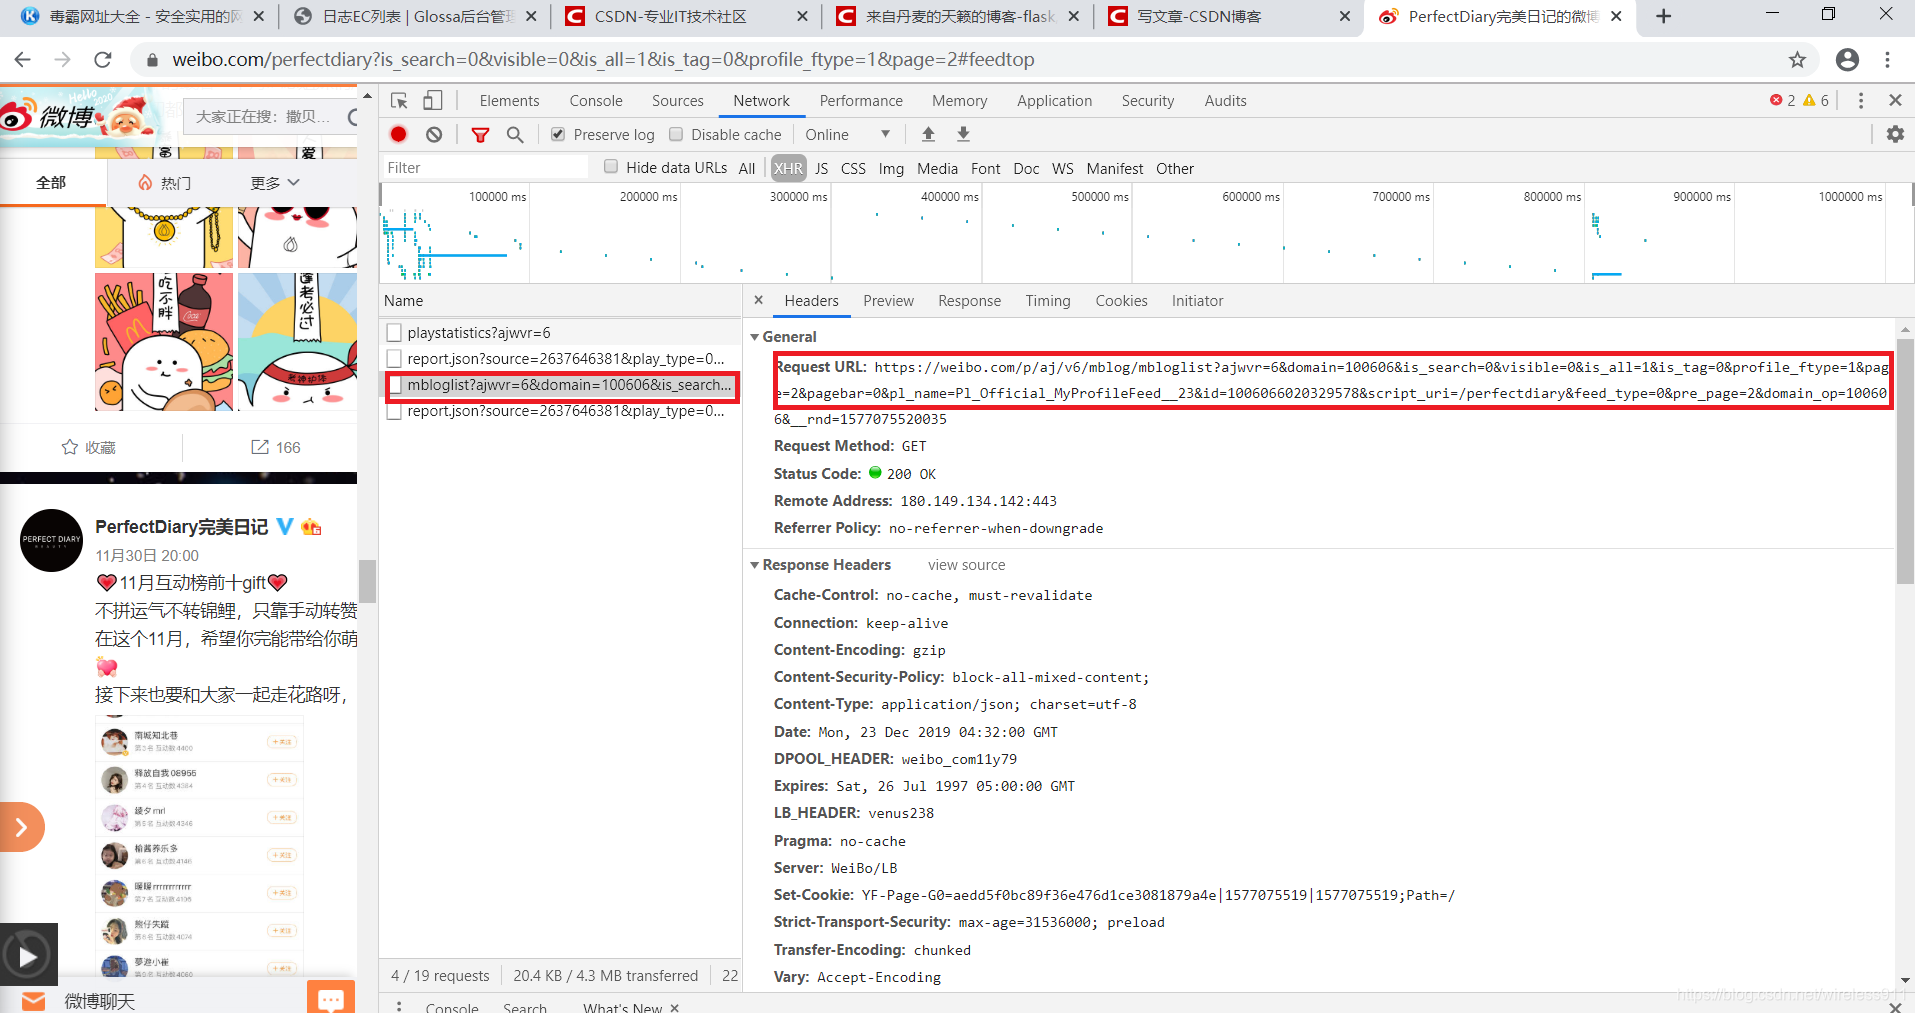This screenshot has height=1013, width=1915.
Task: Close the request details pane
Action: point(758,300)
